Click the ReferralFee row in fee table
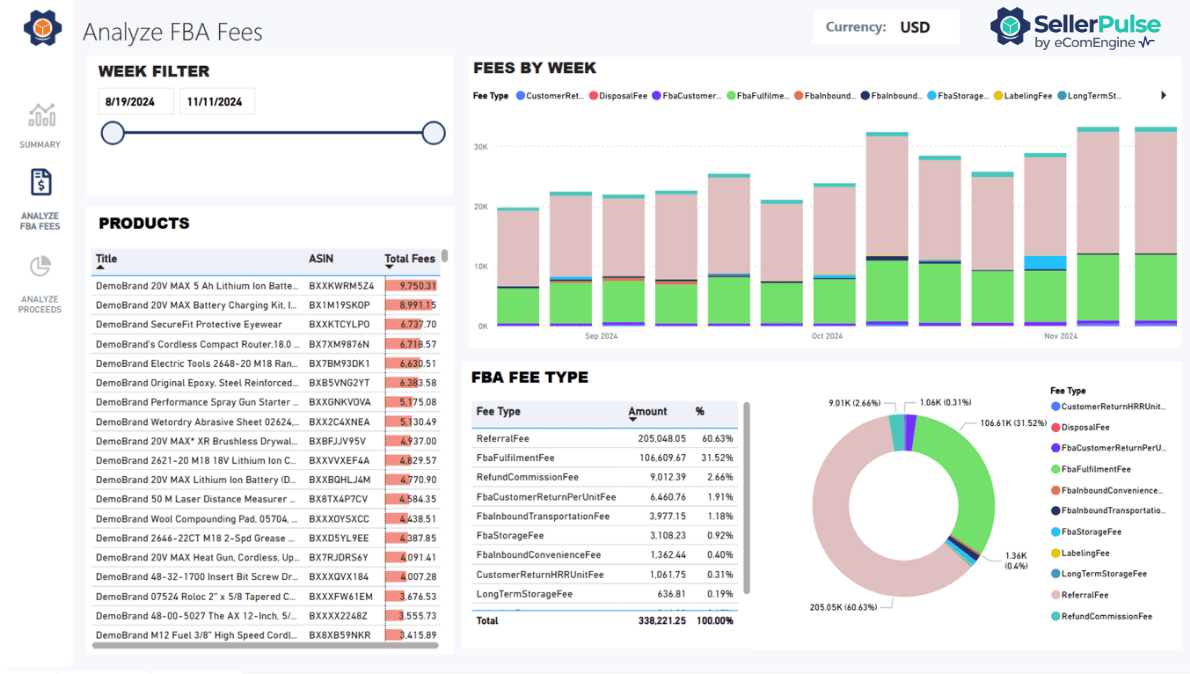The width and height of the screenshot is (1190, 674). tap(605, 439)
